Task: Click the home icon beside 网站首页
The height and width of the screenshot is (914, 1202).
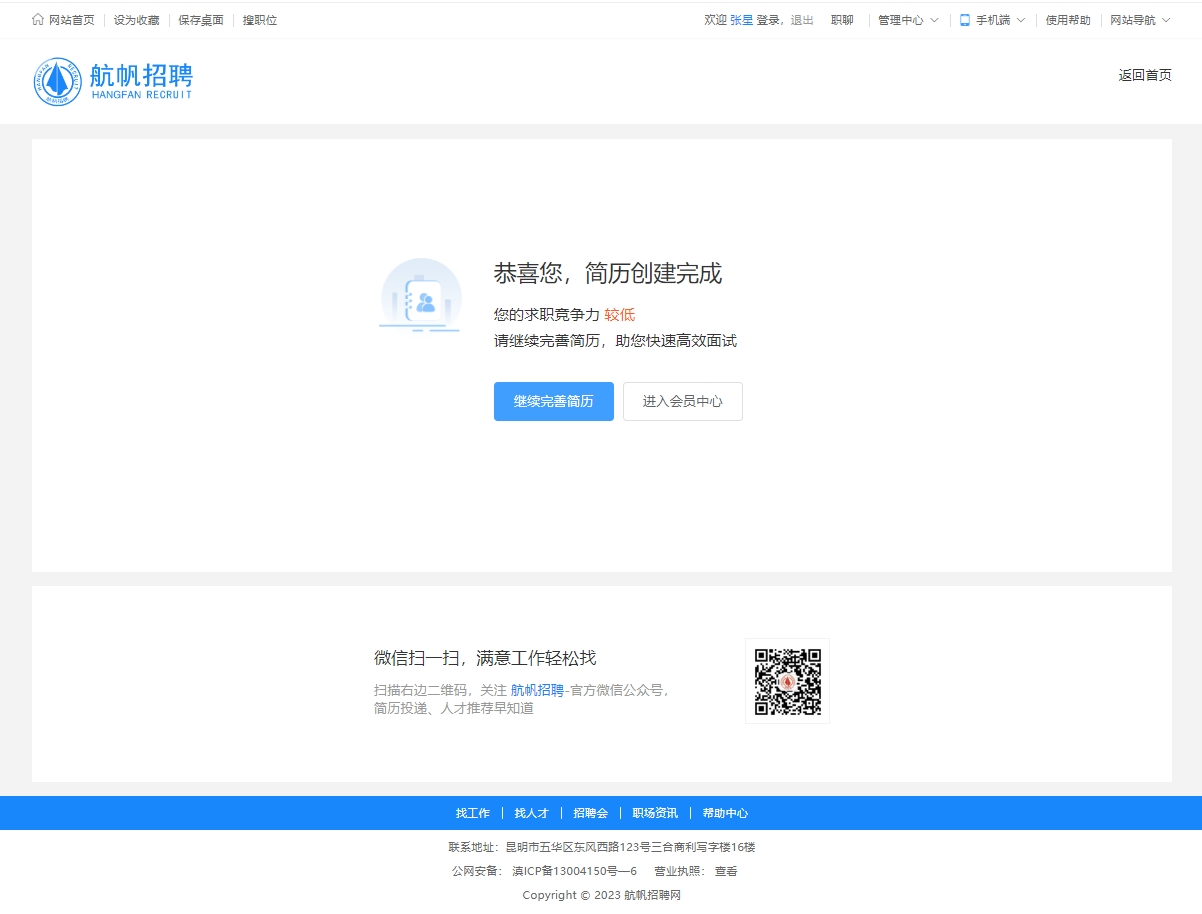Action: pyautogui.click(x=38, y=20)
